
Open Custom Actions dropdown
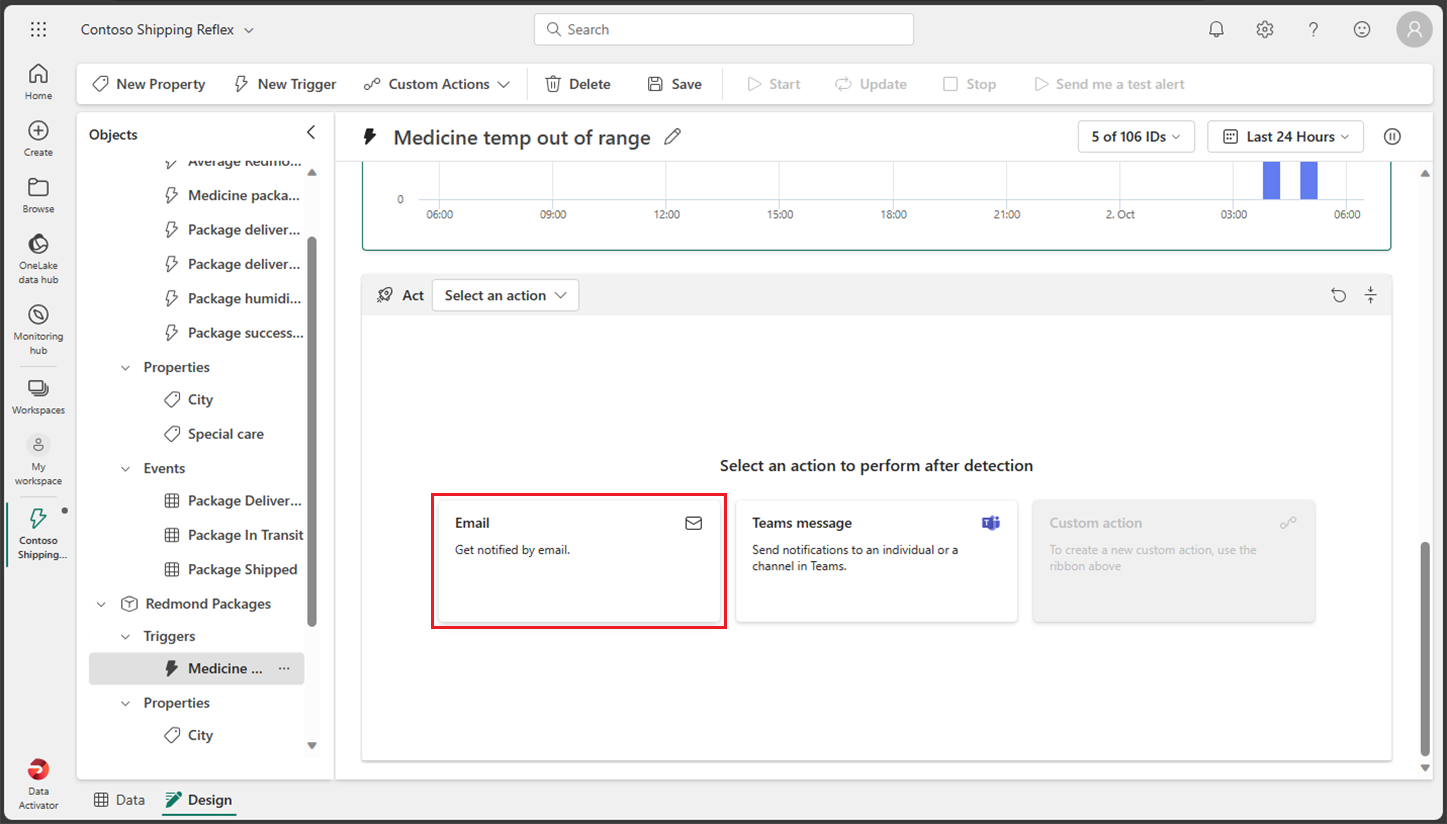437,84
